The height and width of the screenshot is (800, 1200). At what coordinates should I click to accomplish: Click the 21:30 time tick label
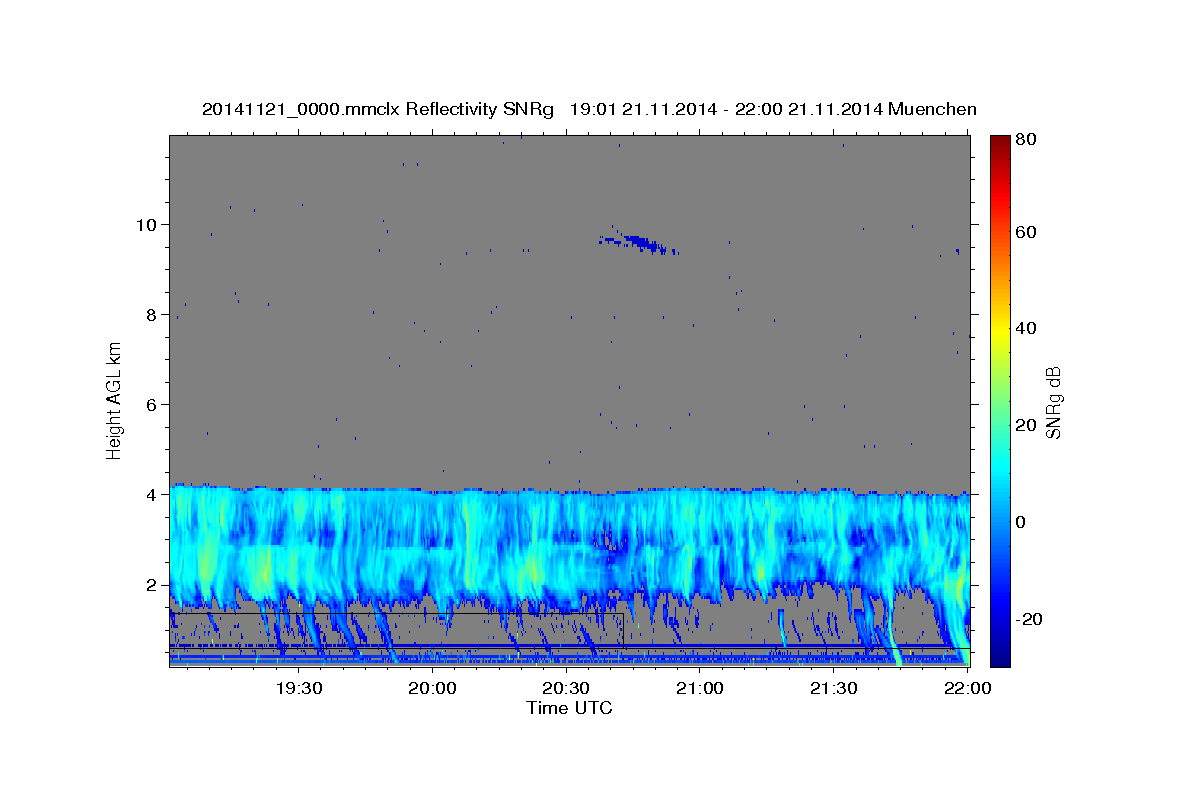coord(833,688)
